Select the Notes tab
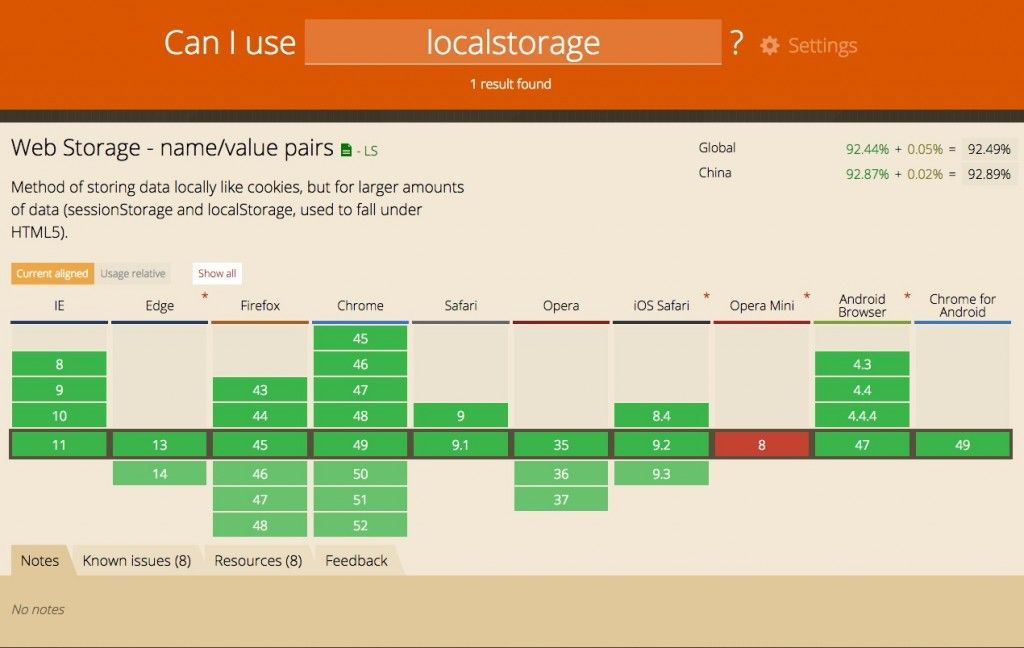The image size is (1024, 648). 40,561
